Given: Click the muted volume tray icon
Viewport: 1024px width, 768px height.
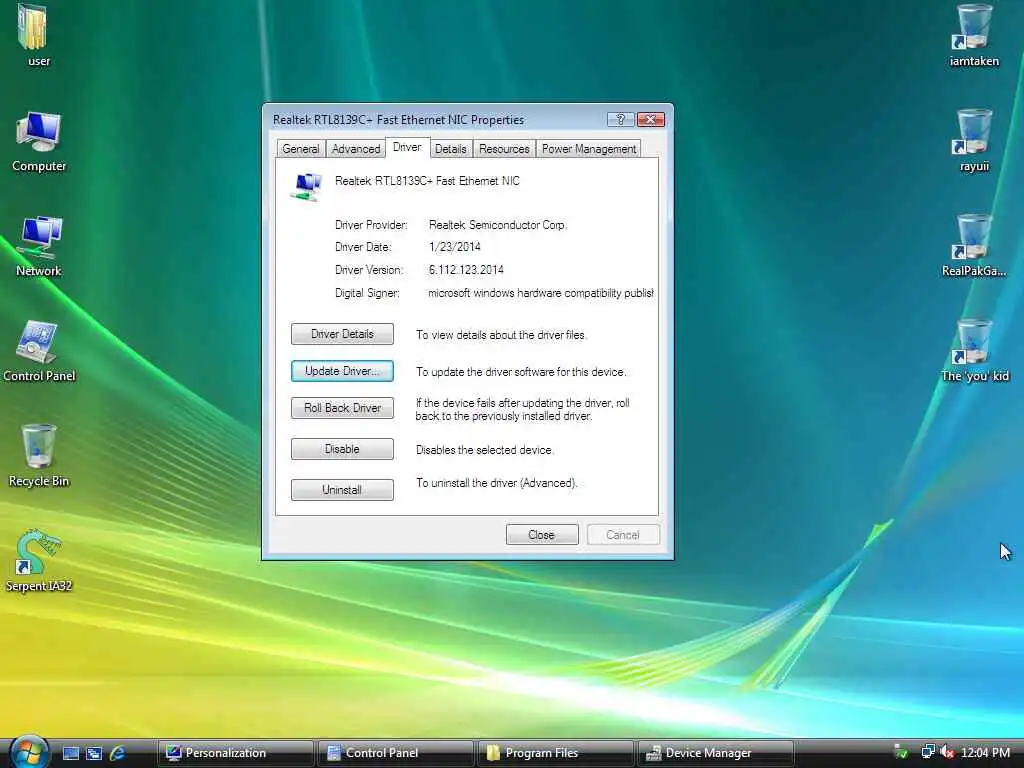Looking at the screenshot, I should 947,752.
